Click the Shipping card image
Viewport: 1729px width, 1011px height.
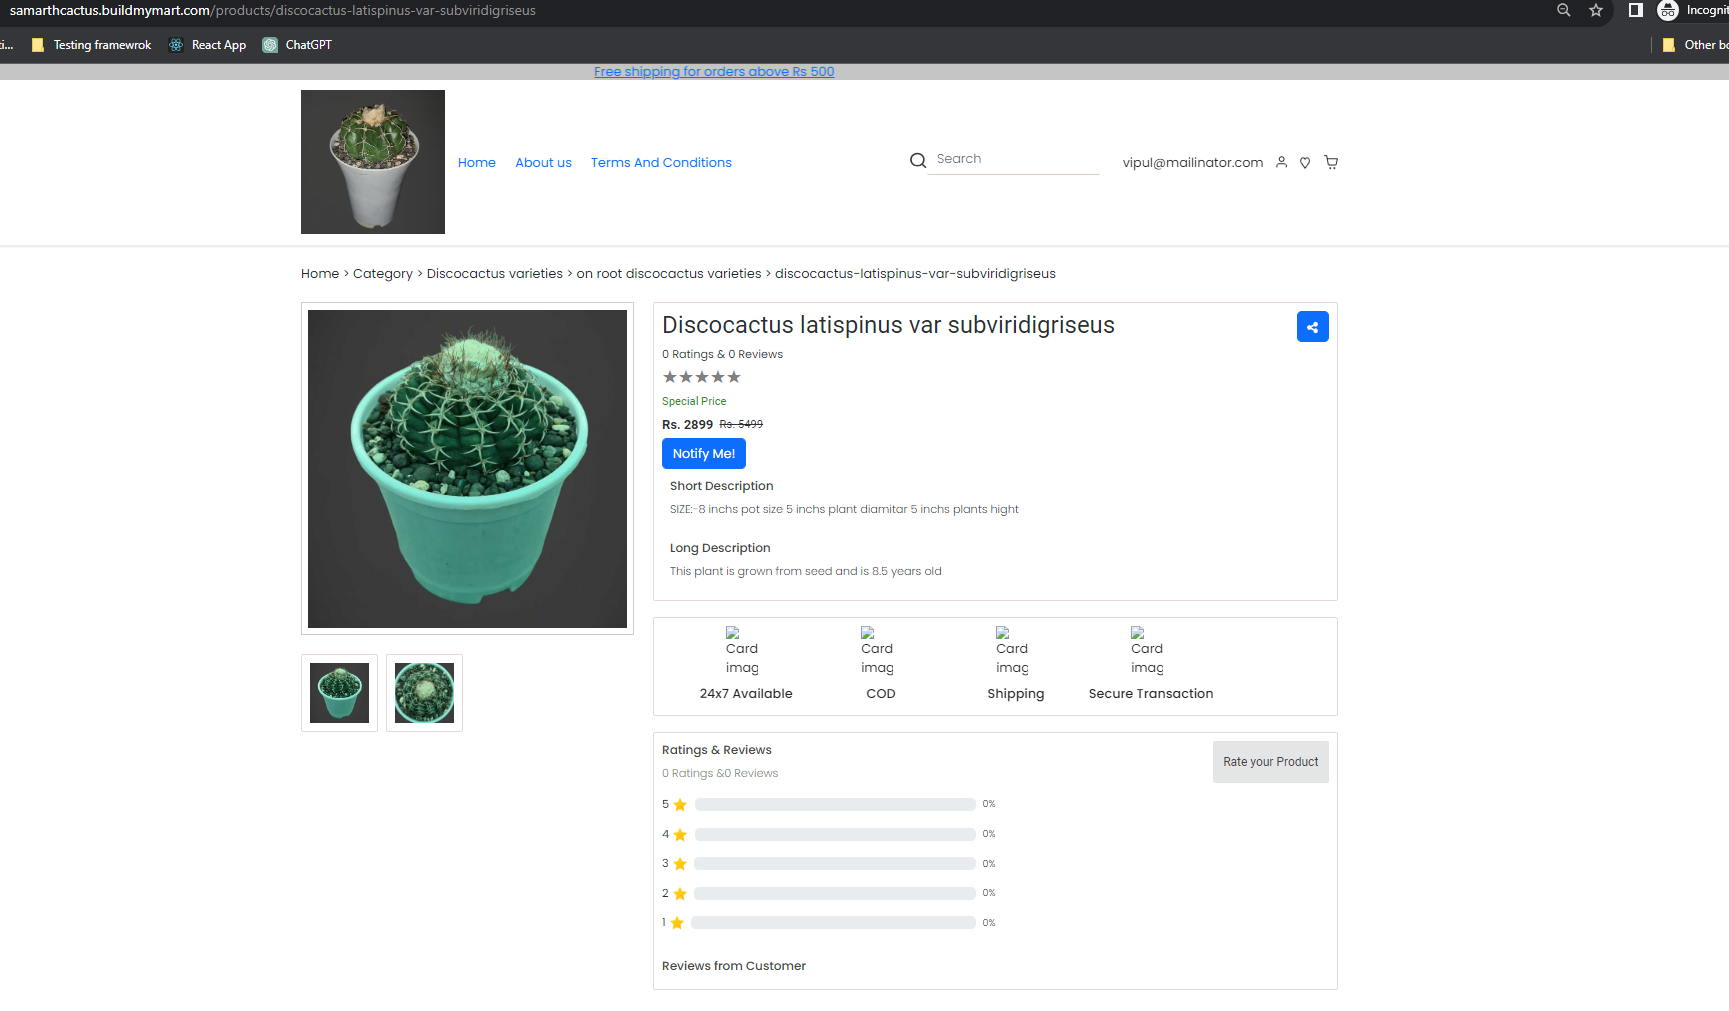click(x=1012, y=651)
